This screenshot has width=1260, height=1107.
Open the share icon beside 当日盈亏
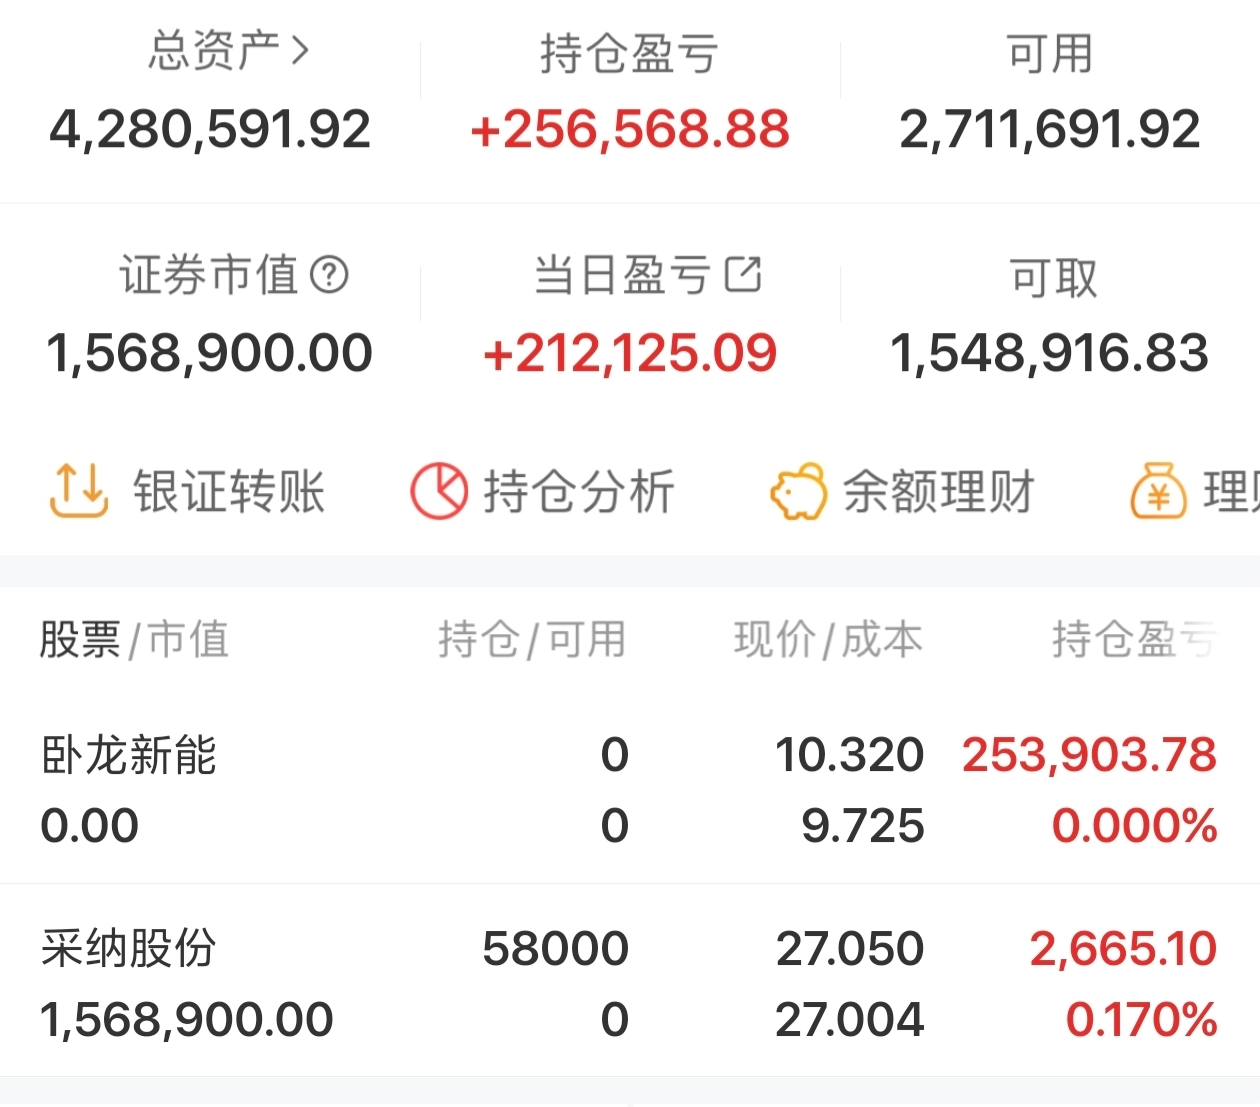pos(742,274)
